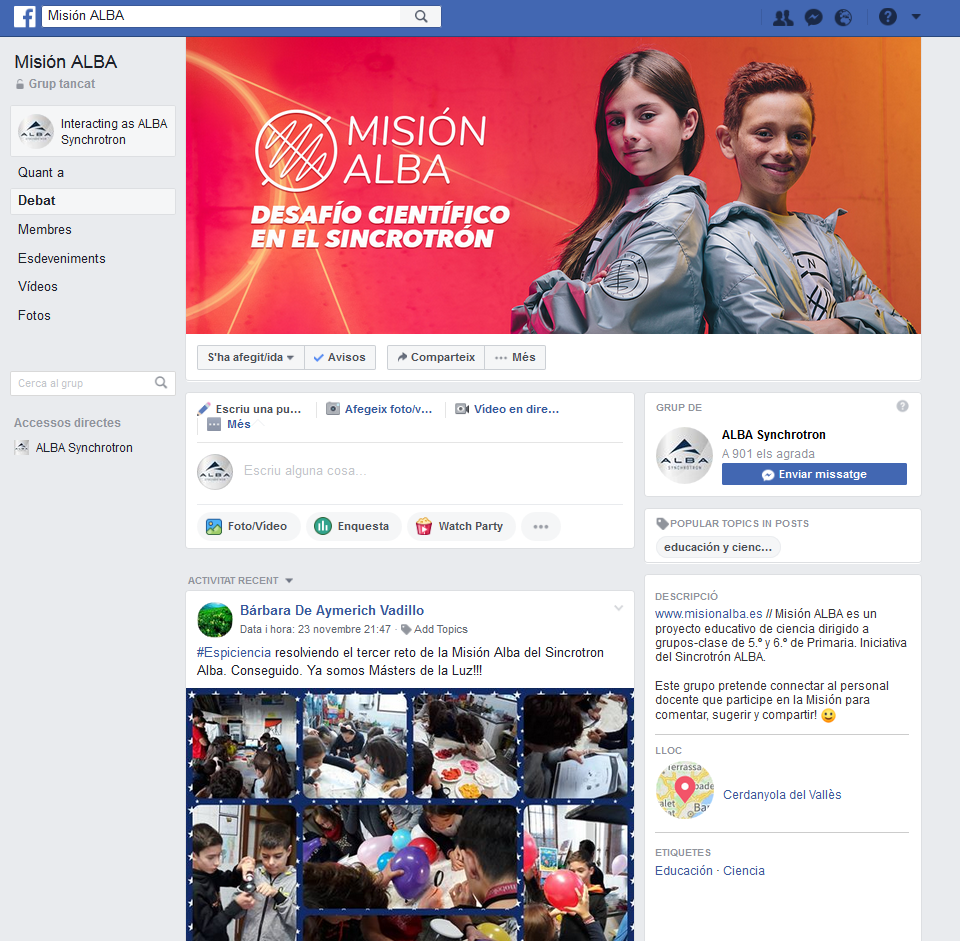Click the search magnifier button in top bar
960x941 pixels.
[x=421, y=17]
